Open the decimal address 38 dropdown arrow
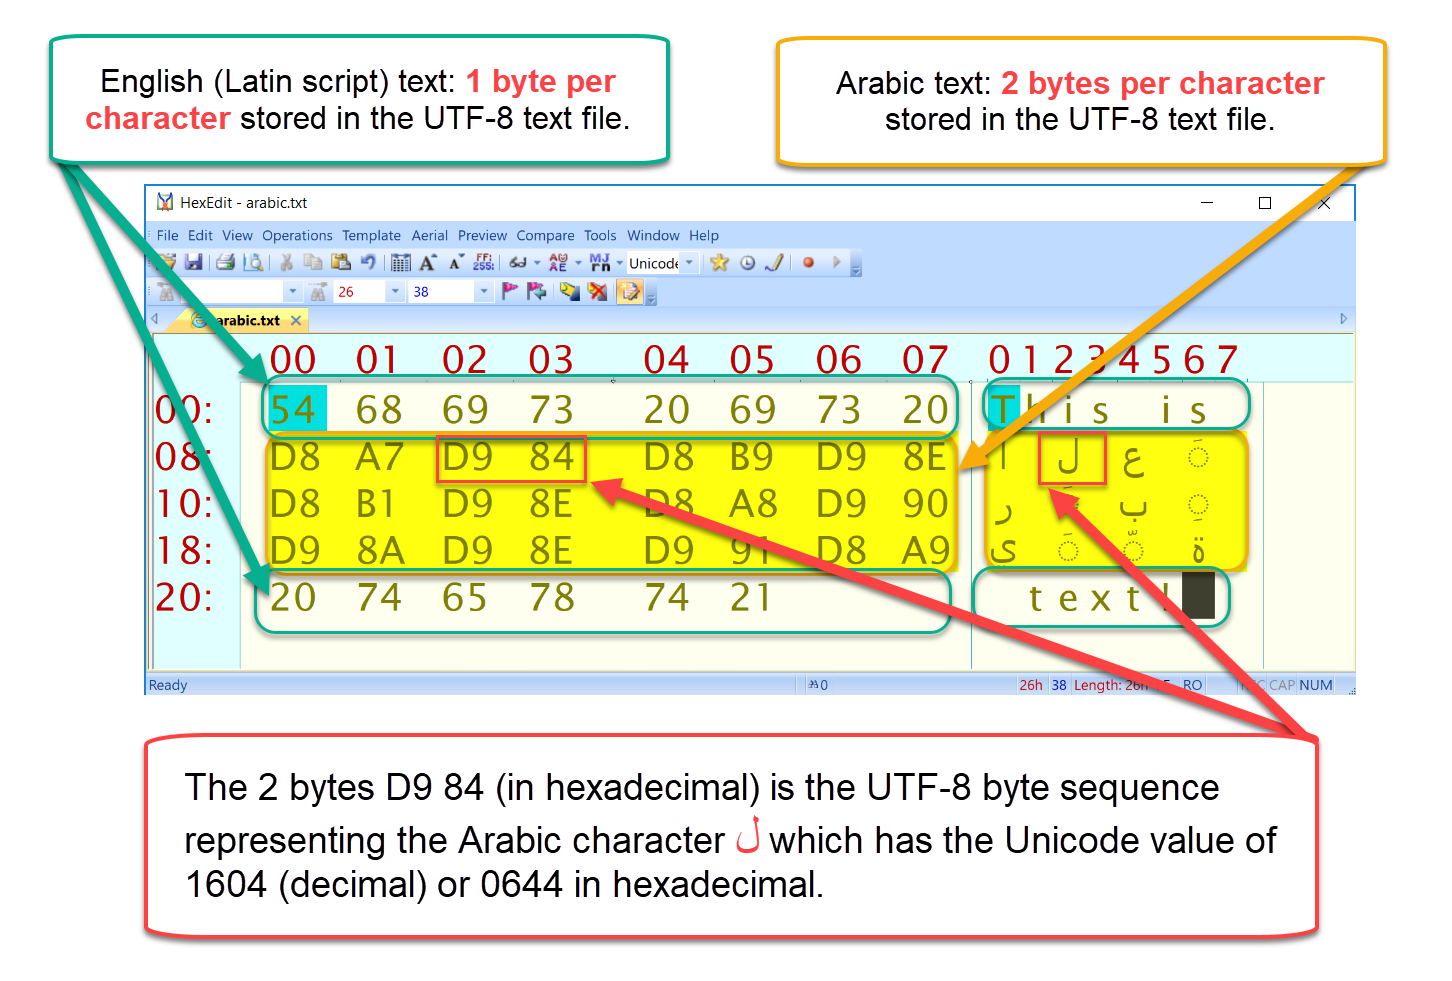Viewport: 1452px width, 981px height. point(484,292)
